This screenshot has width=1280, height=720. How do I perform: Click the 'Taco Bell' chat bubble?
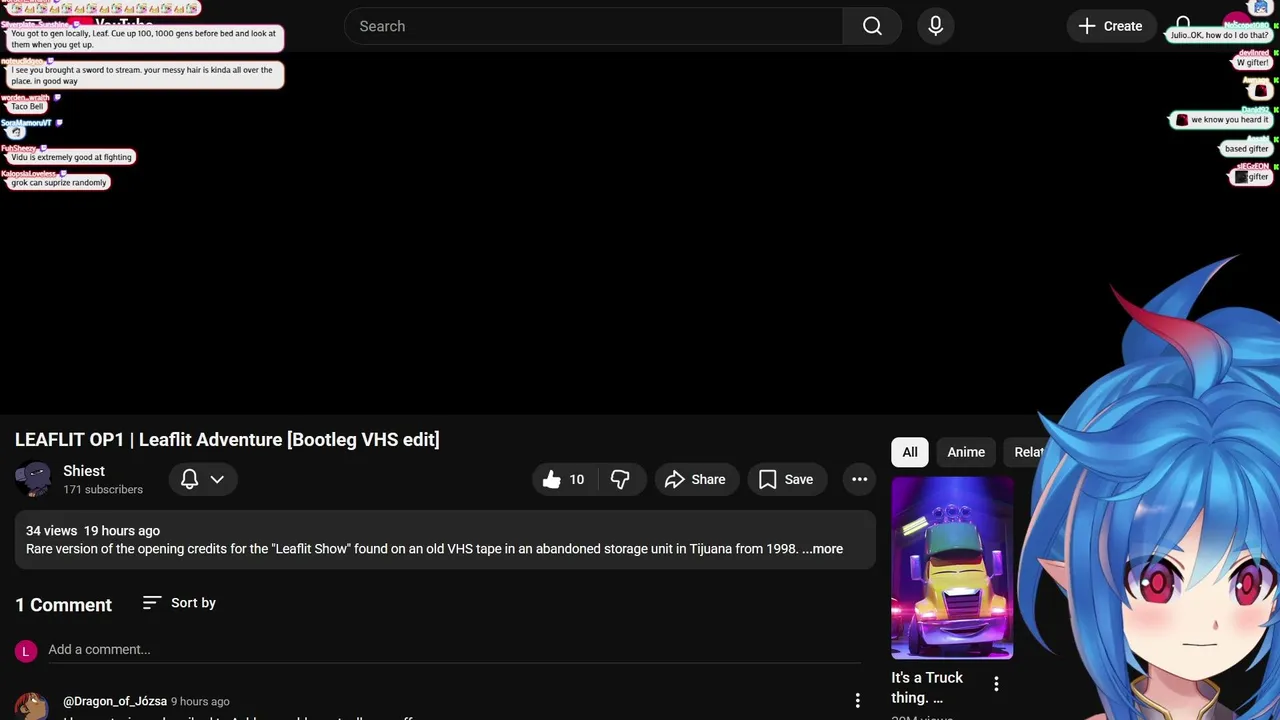(27, 106)
